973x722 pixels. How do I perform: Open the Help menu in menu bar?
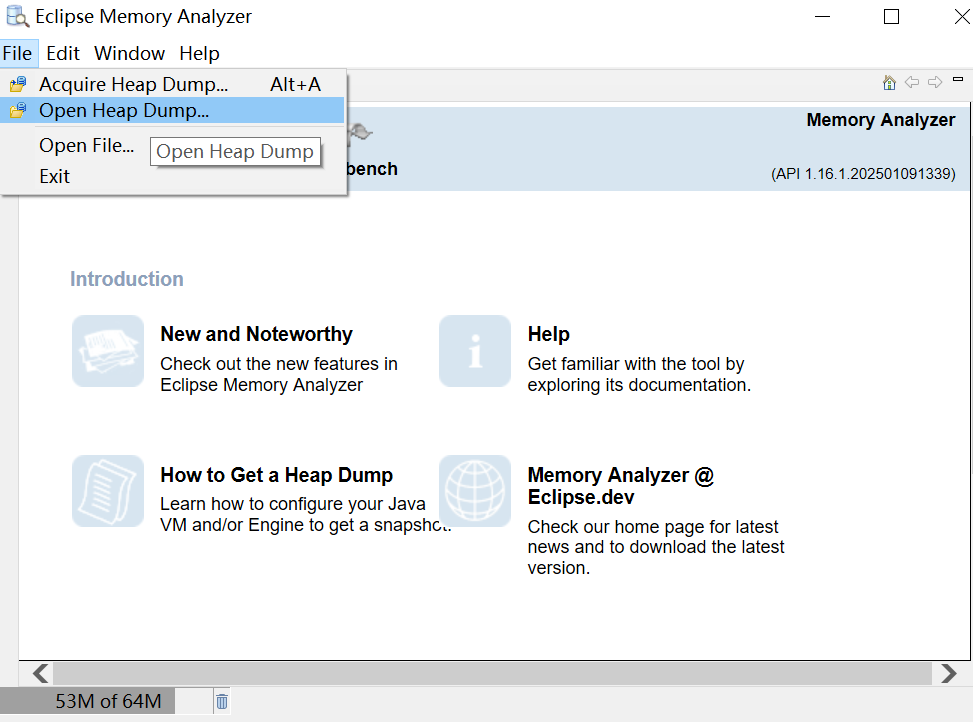(x=199, y=53)
